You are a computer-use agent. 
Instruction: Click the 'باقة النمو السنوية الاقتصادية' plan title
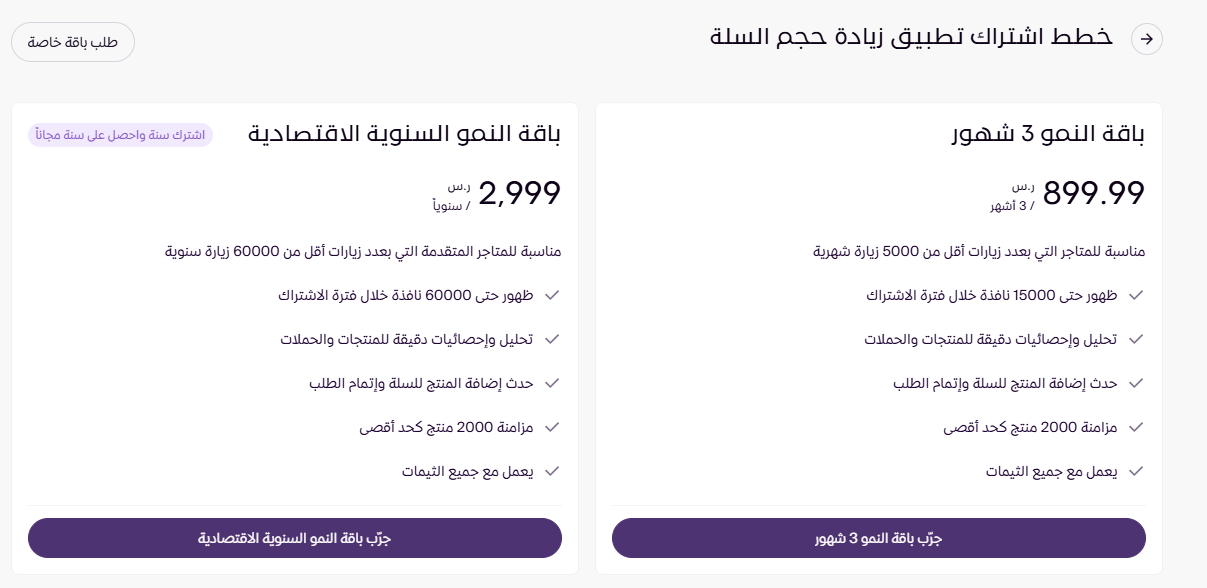pyautogui.click(x=404, y=135)
